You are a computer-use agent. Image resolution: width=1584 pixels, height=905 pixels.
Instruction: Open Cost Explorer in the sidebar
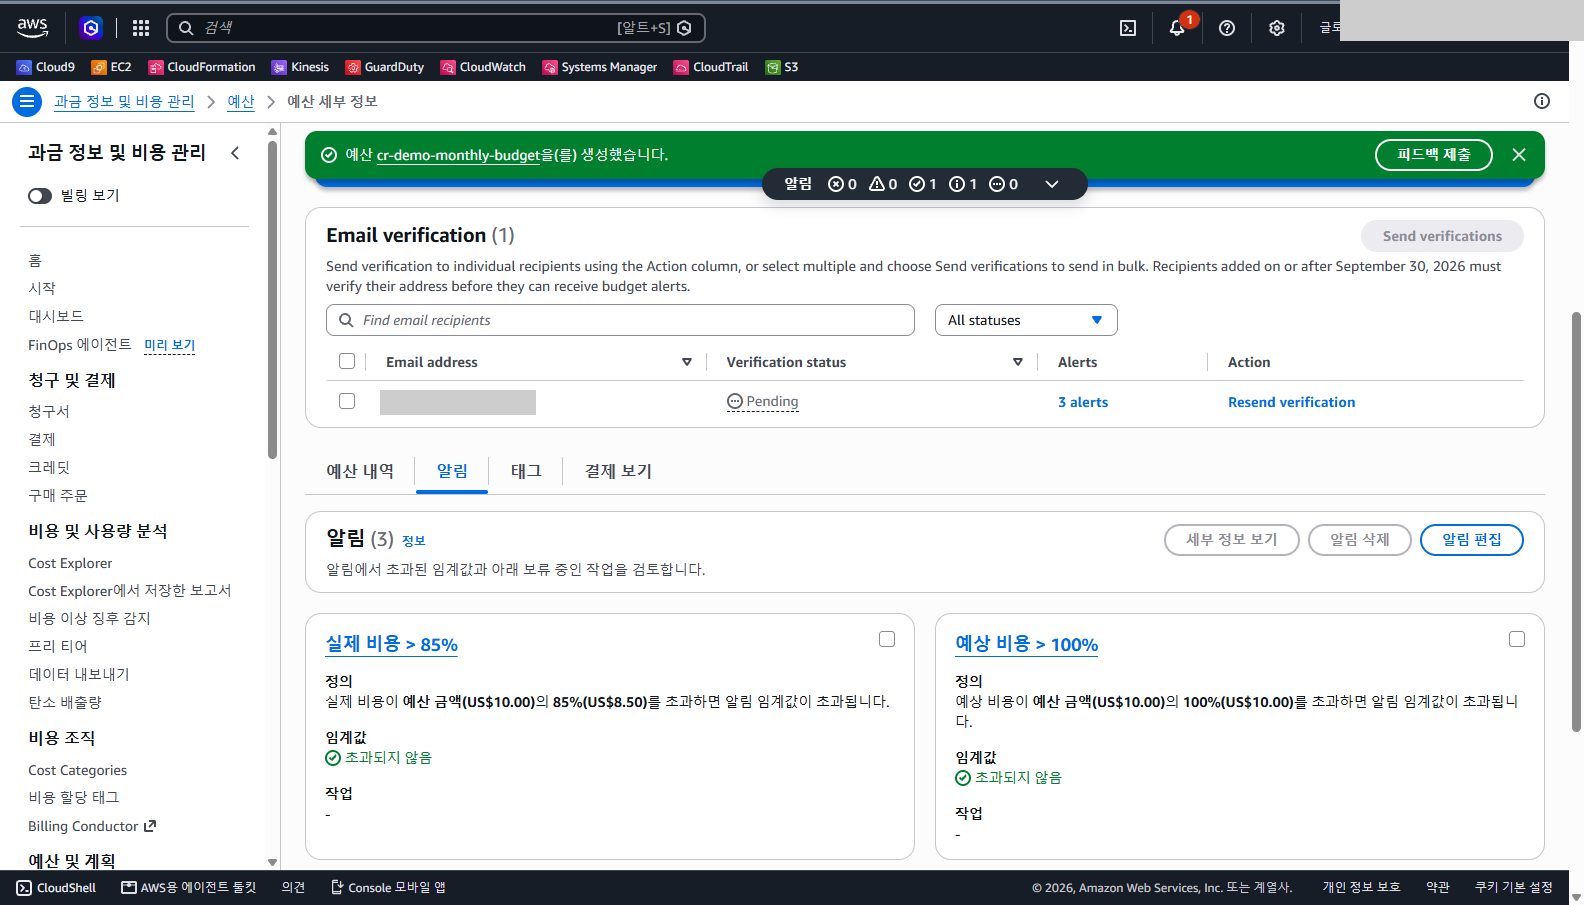point(70,563)
